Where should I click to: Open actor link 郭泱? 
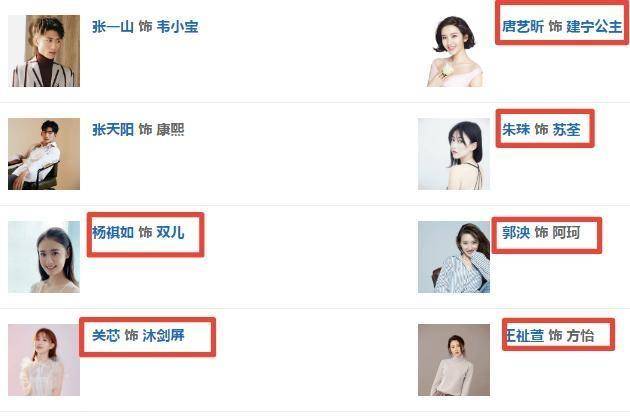point(515,233)
